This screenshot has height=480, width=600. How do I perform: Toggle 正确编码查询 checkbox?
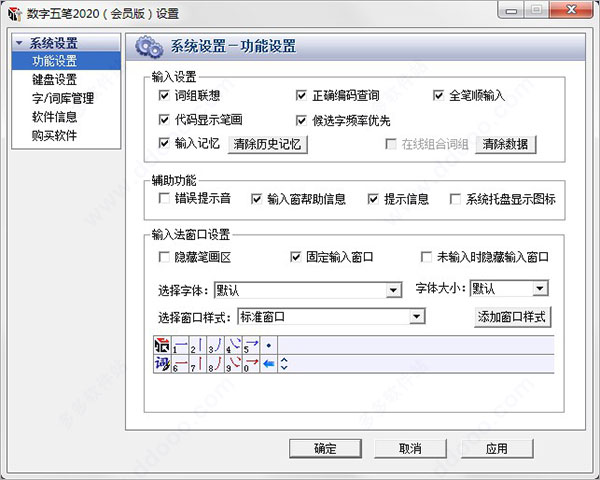pos(302,95)
